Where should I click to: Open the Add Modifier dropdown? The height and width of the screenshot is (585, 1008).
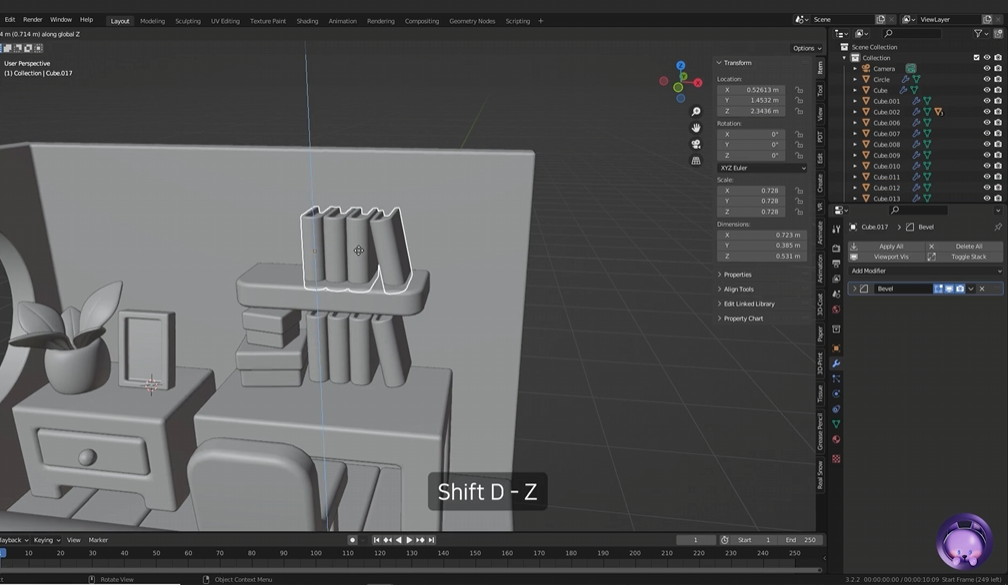tap(926, 271)
